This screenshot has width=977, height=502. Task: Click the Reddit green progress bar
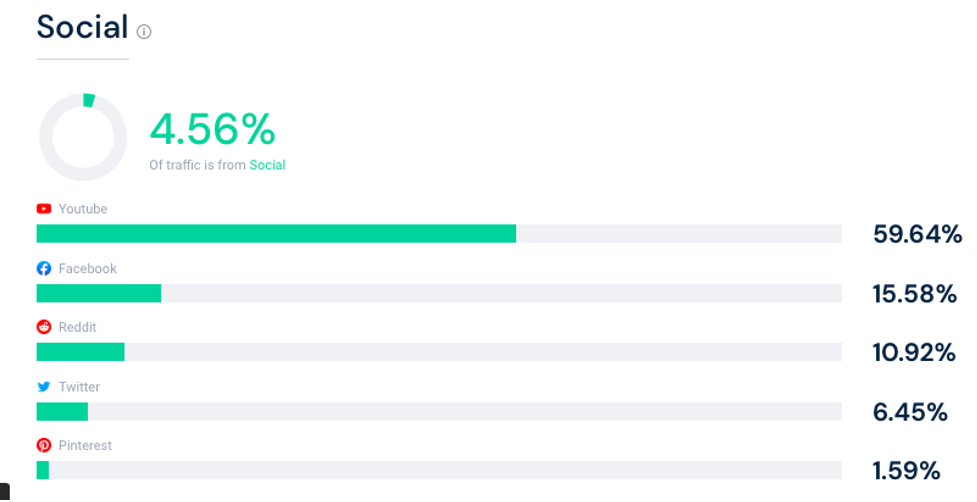click(x=80, y=352)
